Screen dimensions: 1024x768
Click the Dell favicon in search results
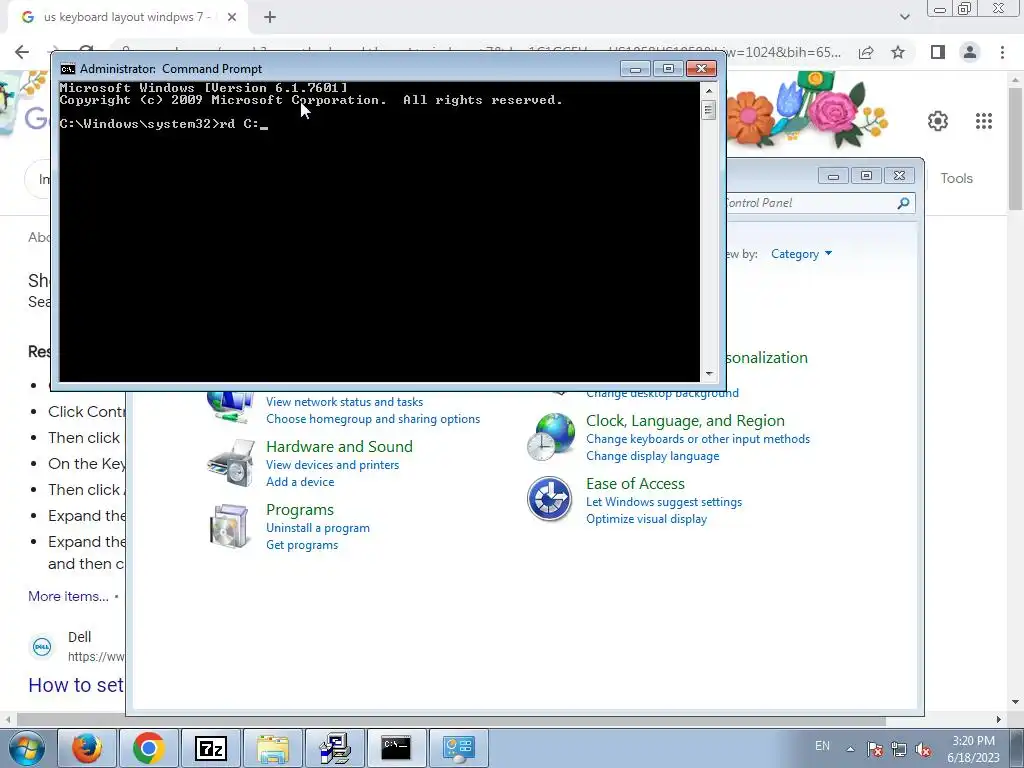42,647
